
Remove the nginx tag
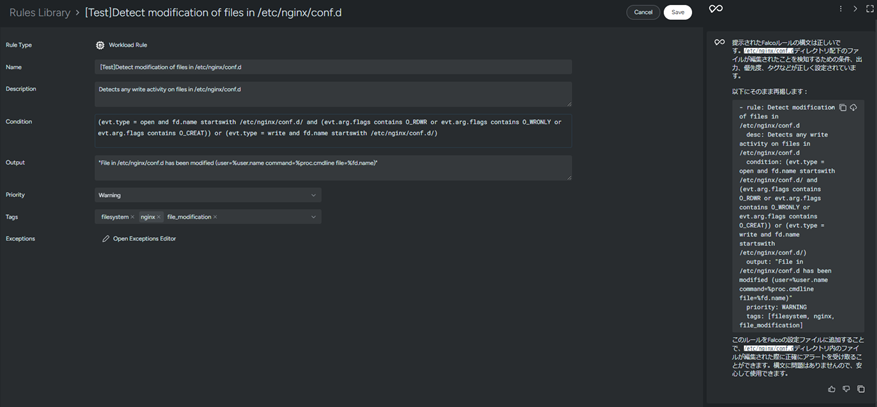pos(158,217)
